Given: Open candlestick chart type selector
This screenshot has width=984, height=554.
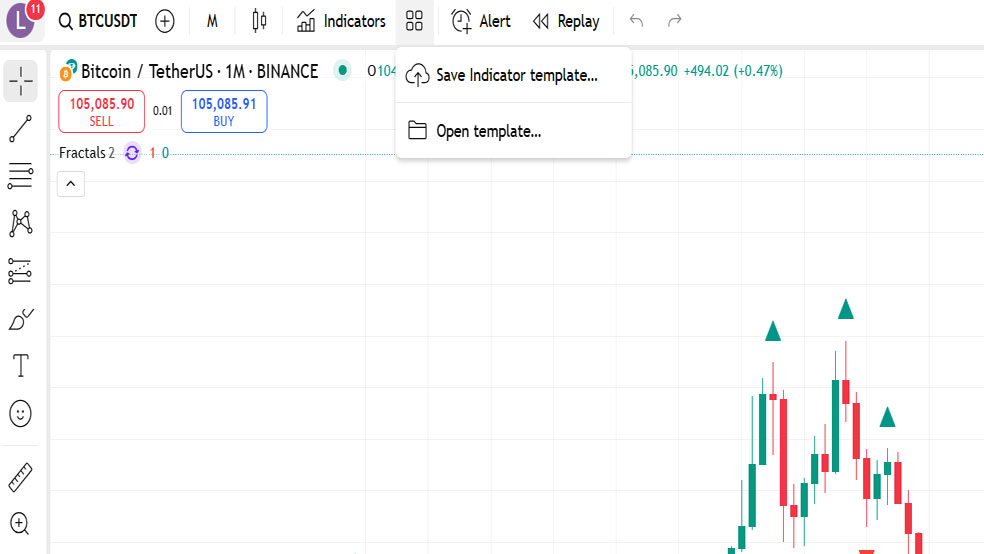Looking at the screenshot, I should [x=259, y=21].
